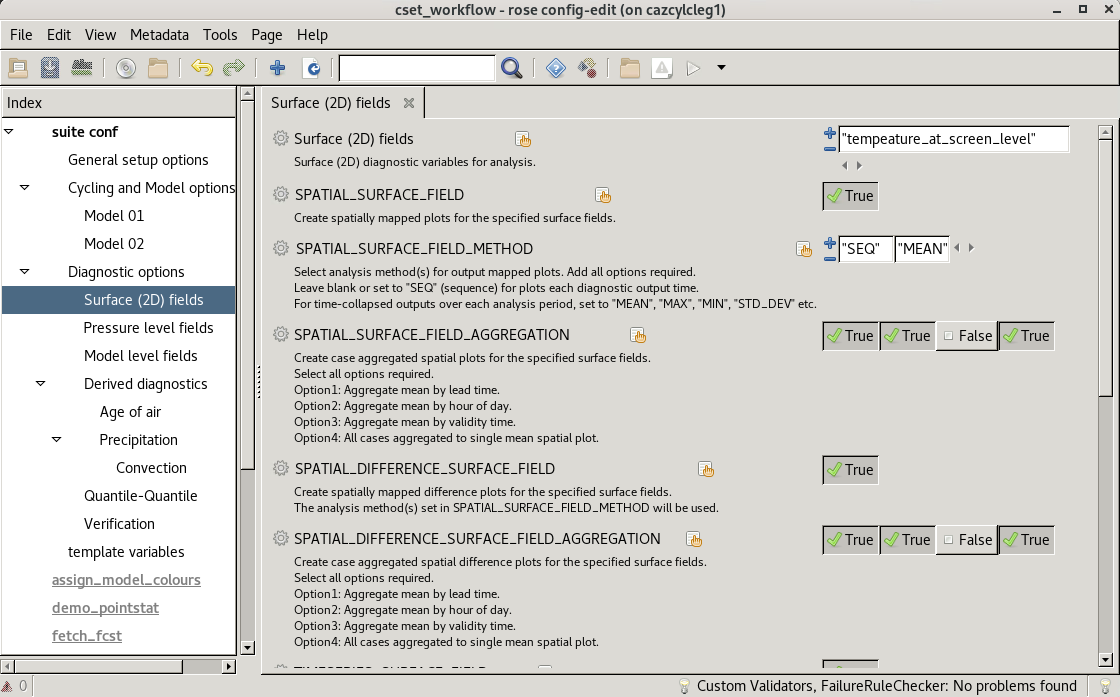The height and width of the screenshot is (697, 1120).
Task: Click the flag icon beside Surface (2D) fields title
Action: click(x=523, y=139)
